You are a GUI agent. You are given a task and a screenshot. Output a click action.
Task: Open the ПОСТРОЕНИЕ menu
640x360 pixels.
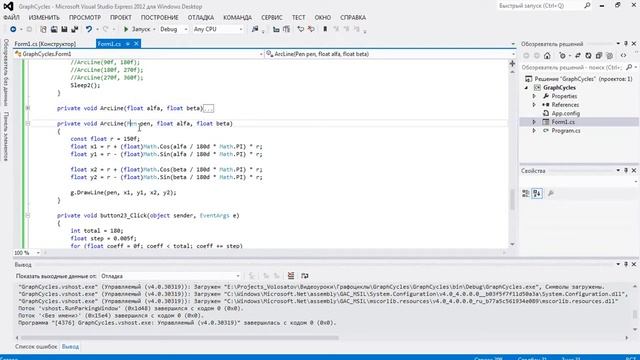point(160,18)
